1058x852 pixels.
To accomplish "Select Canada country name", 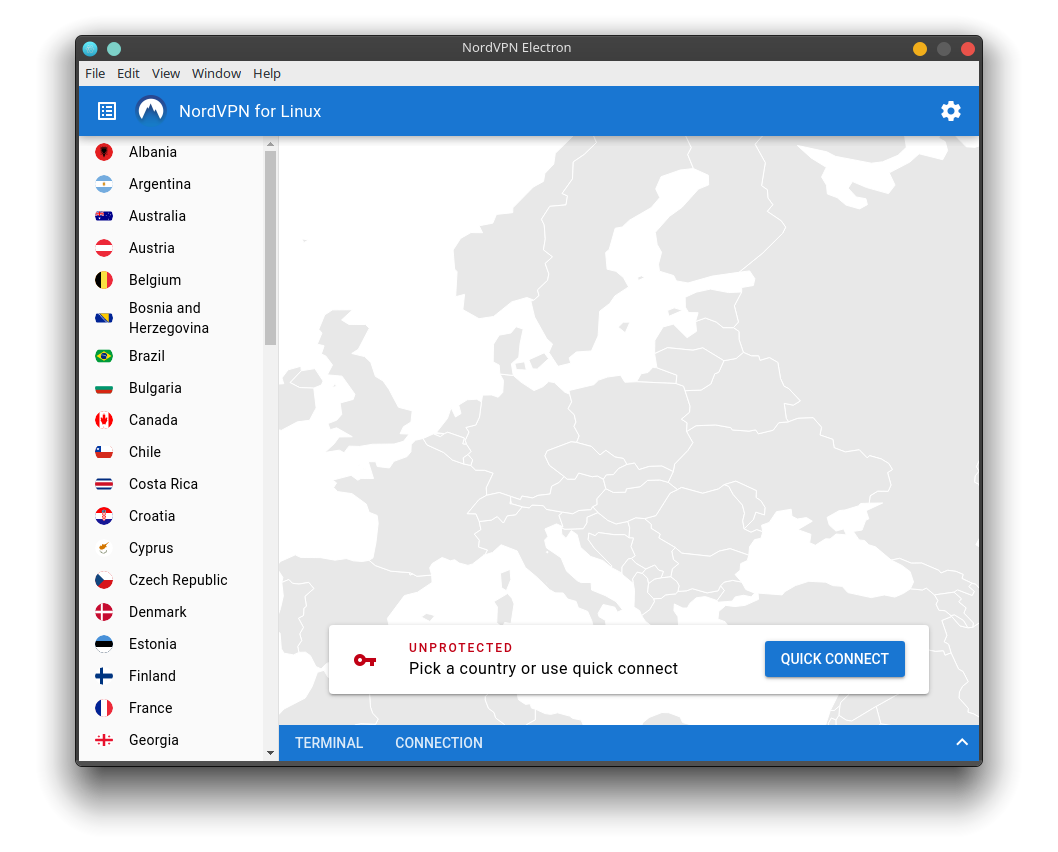I will click(153, 420).
